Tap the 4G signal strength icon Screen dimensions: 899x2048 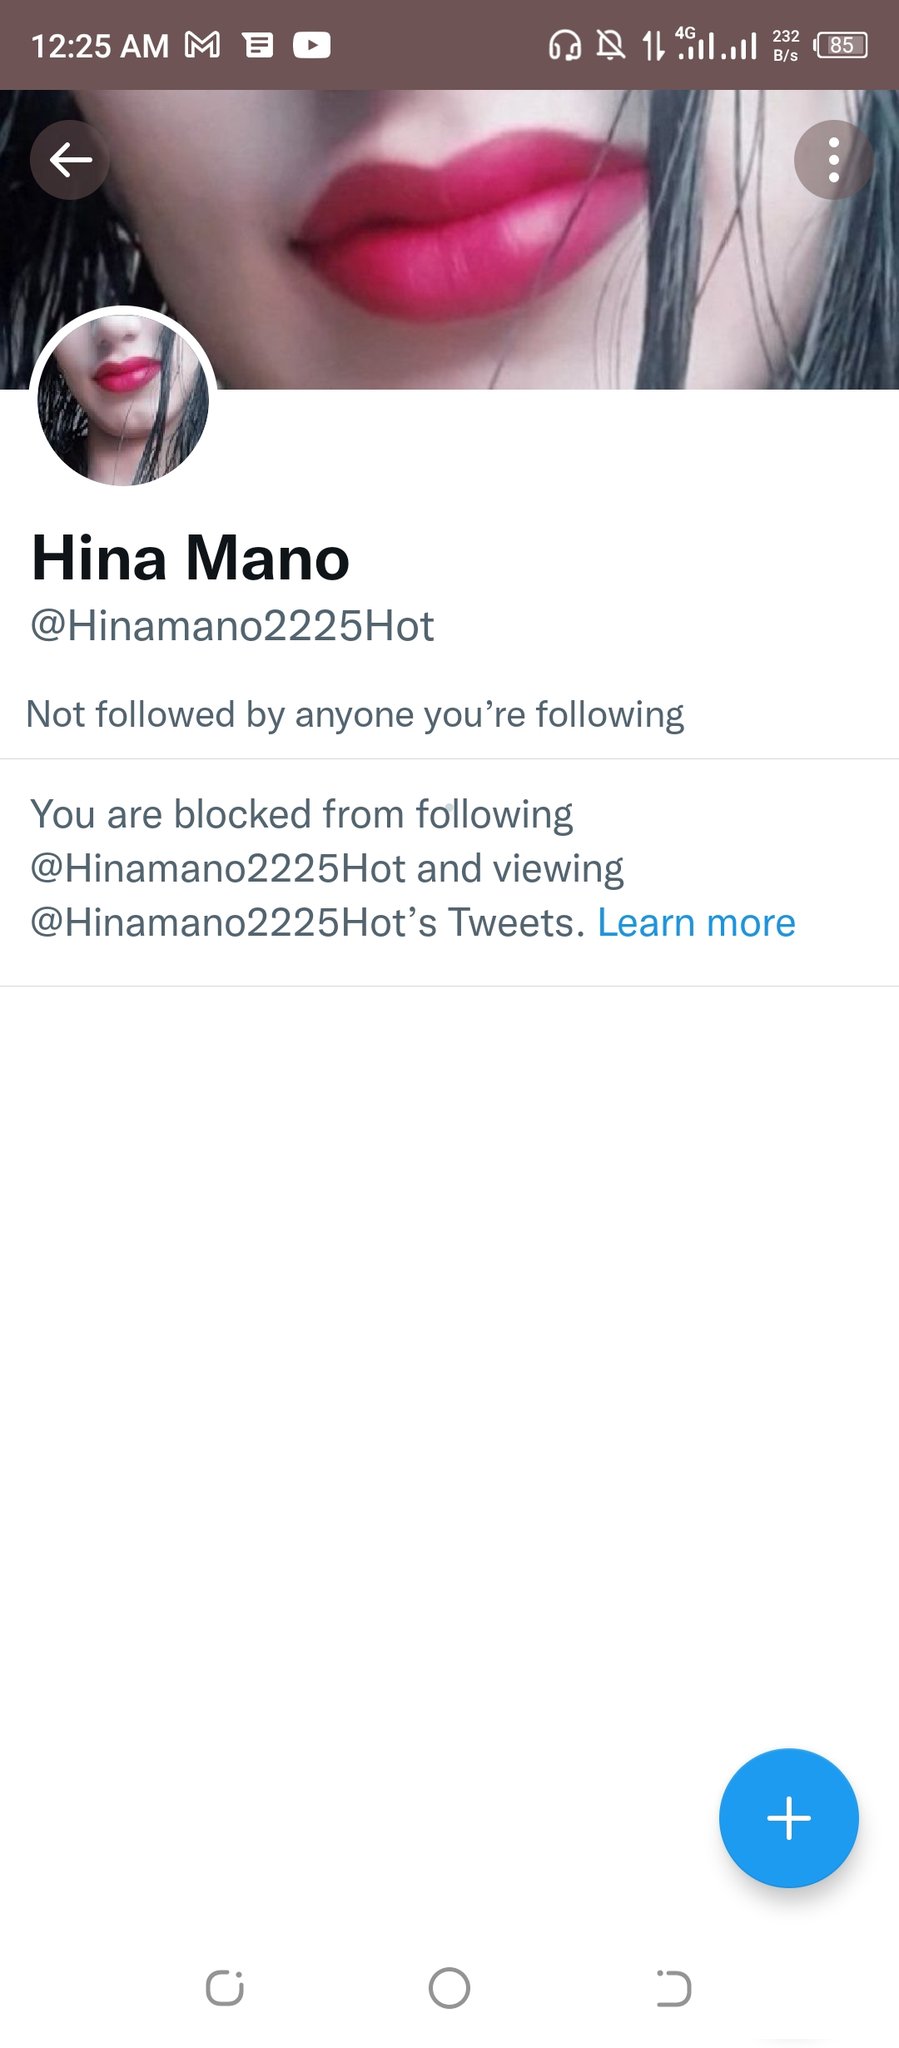[696, 43]
